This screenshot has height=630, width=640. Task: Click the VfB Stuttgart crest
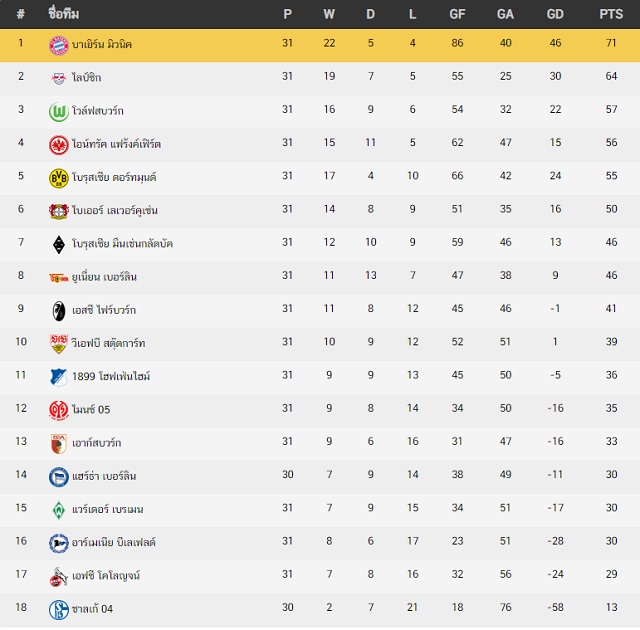click(59, 344)
